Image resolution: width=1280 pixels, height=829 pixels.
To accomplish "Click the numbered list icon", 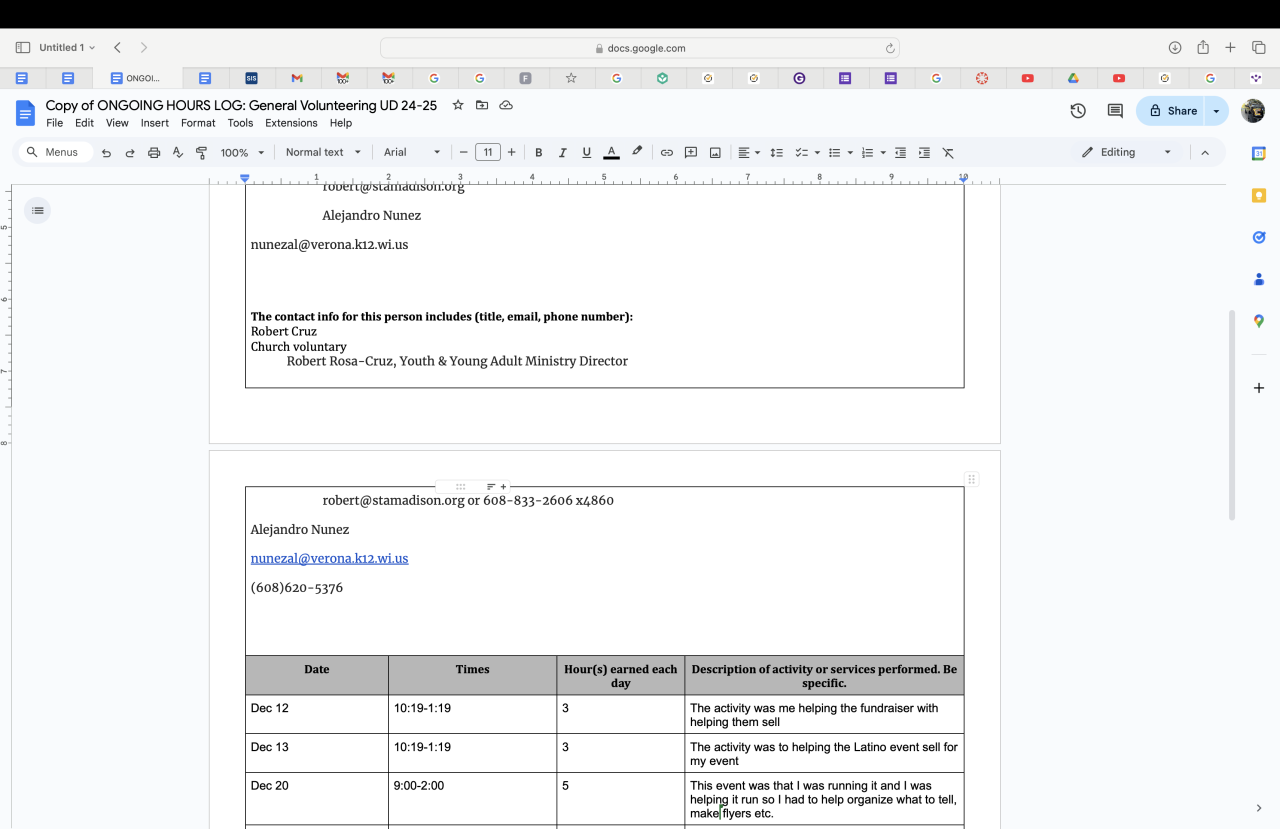I will pyautogui.click(x=867, y=153).
